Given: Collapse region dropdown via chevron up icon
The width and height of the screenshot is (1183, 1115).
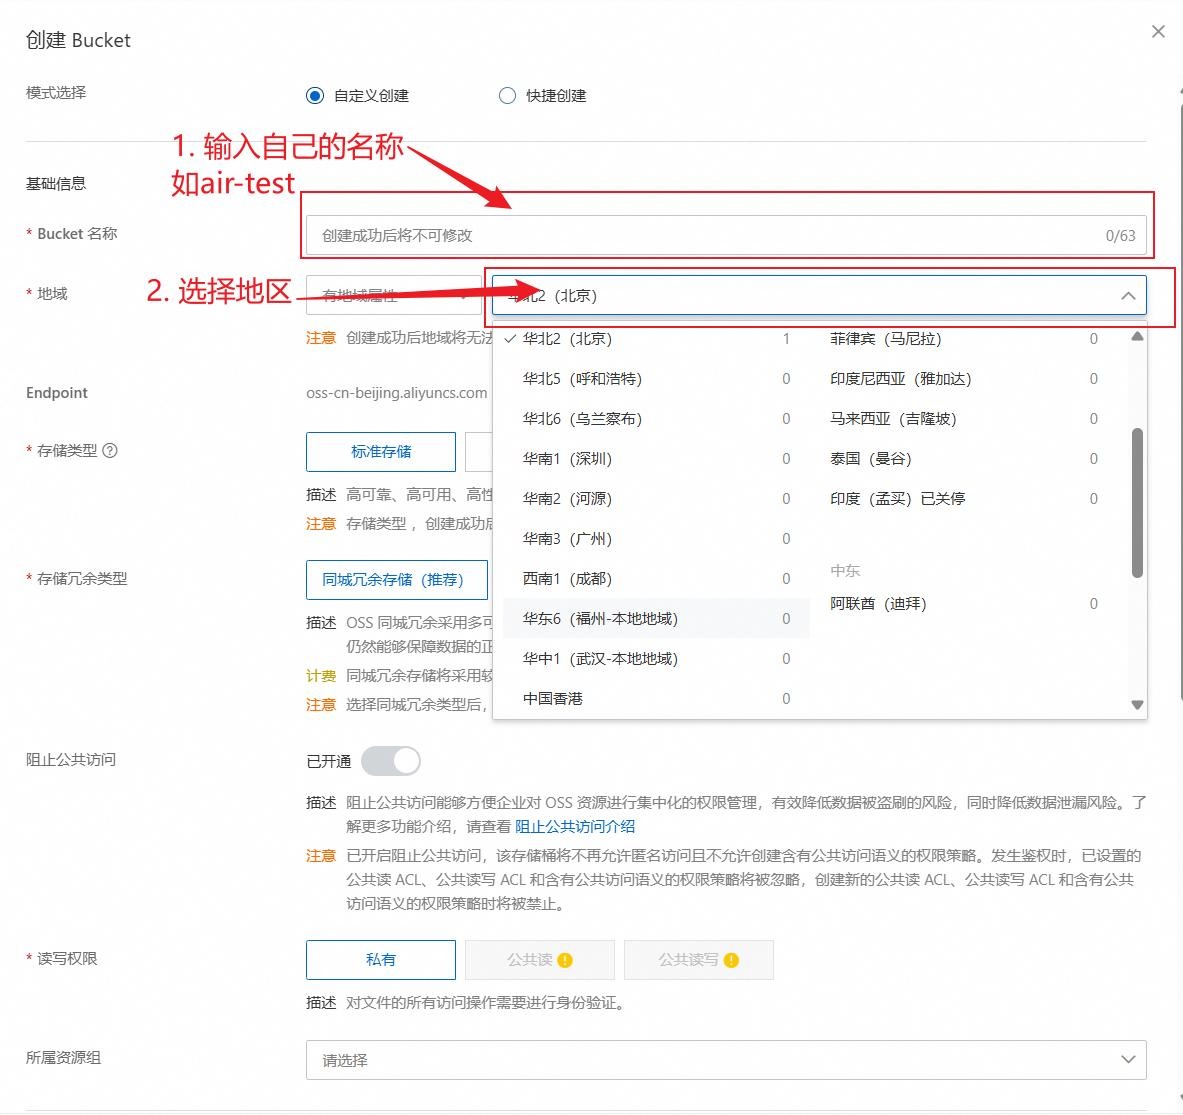Looking at the screenshot, I should (1128, 296).
